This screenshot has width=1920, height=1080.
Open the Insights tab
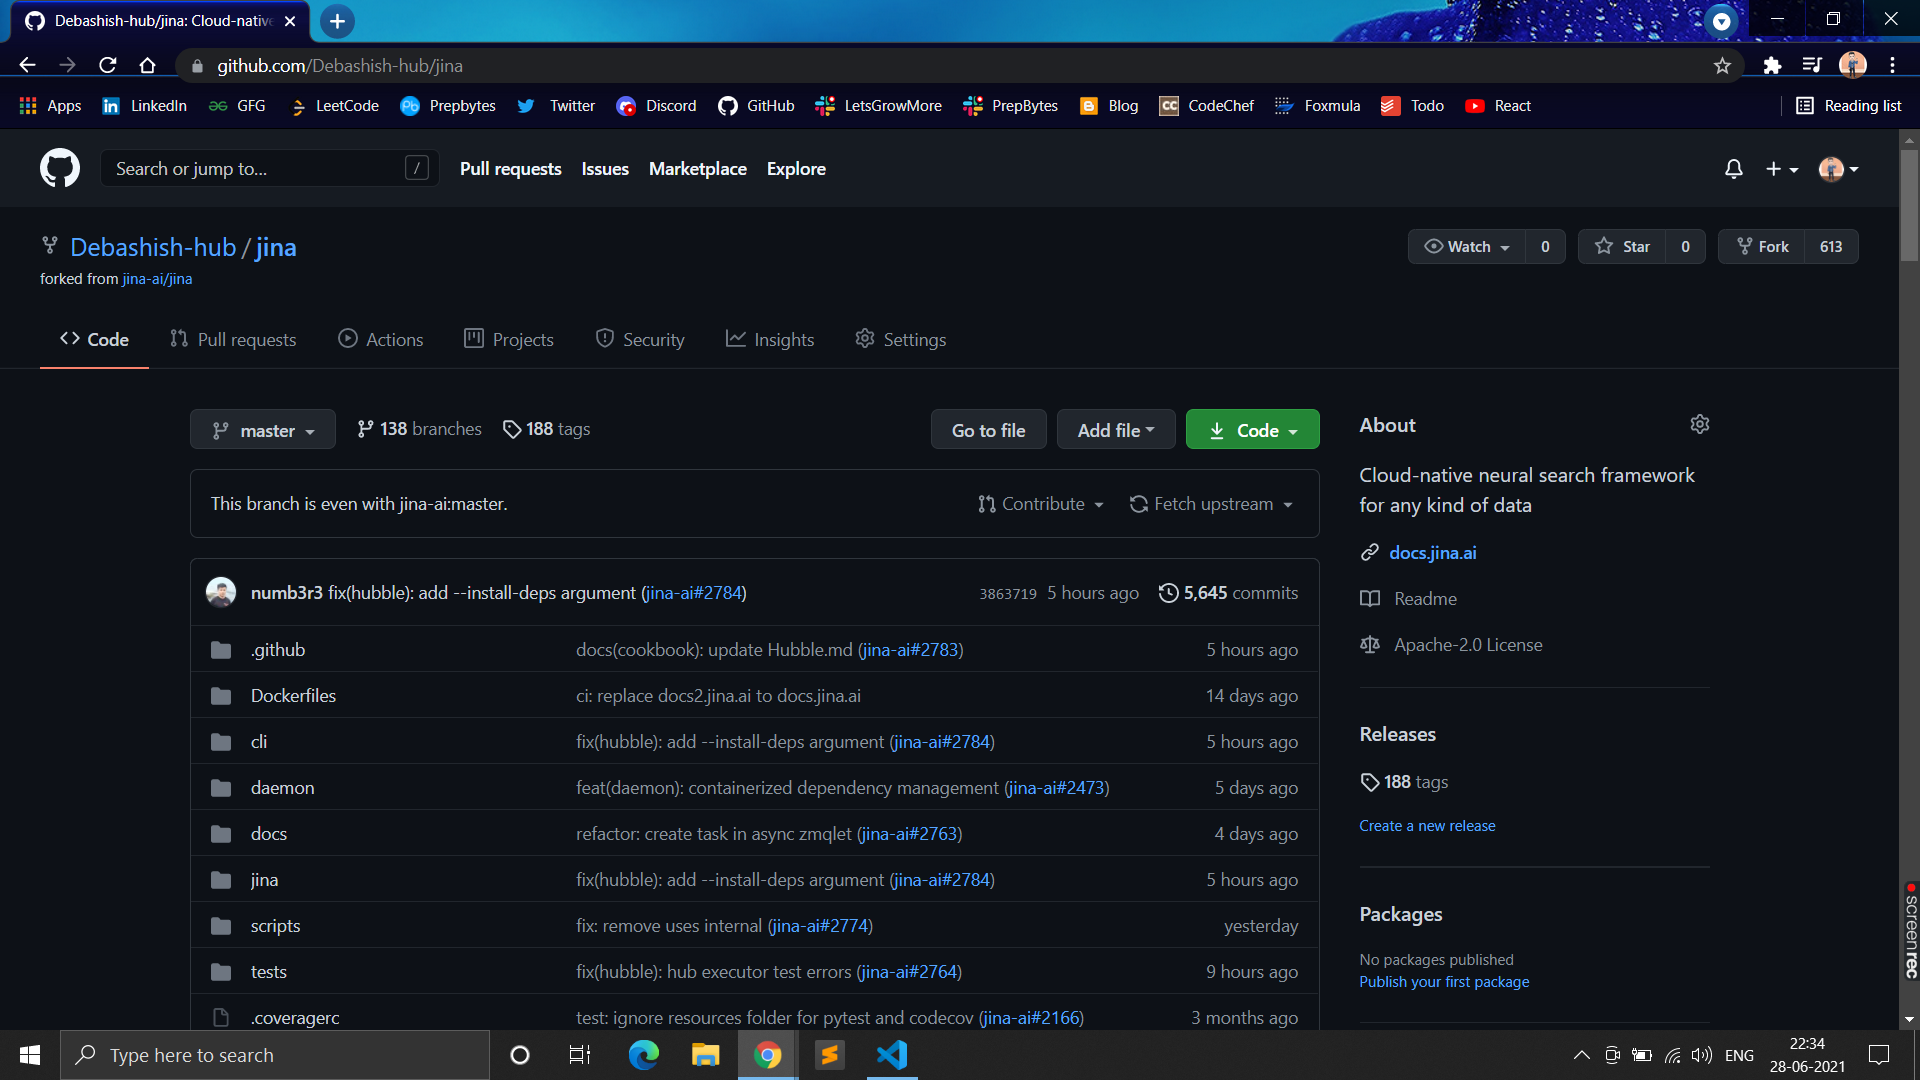(x=770, y=340)
